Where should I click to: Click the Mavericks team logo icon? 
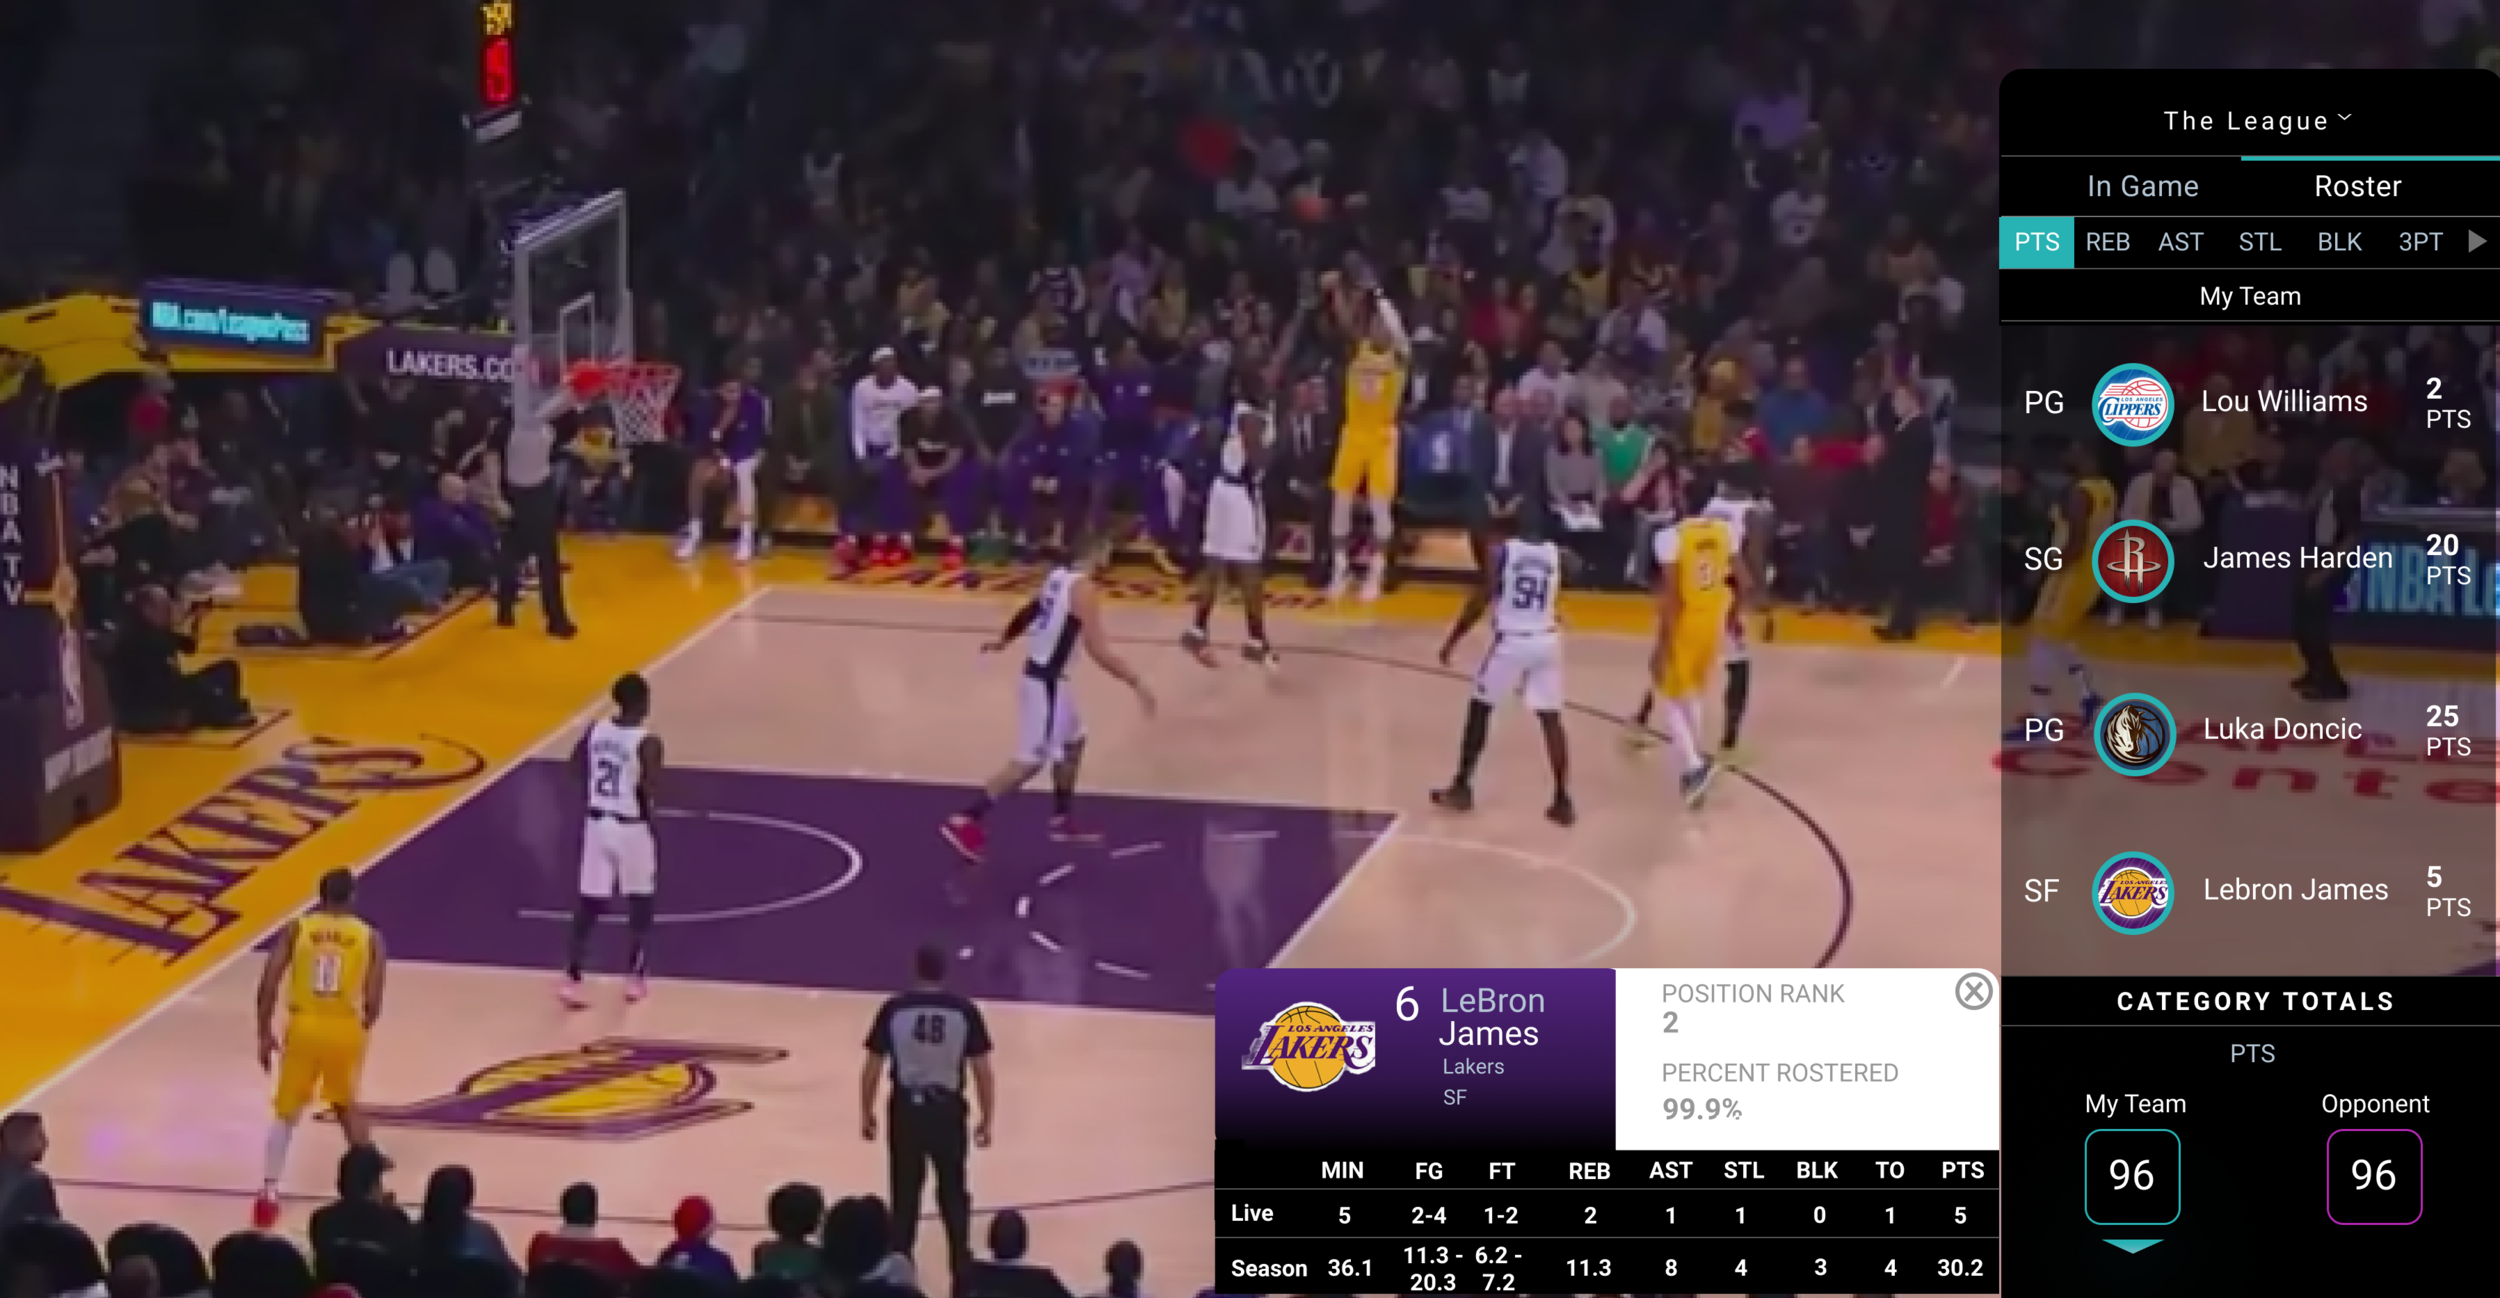pos(2134,733)
